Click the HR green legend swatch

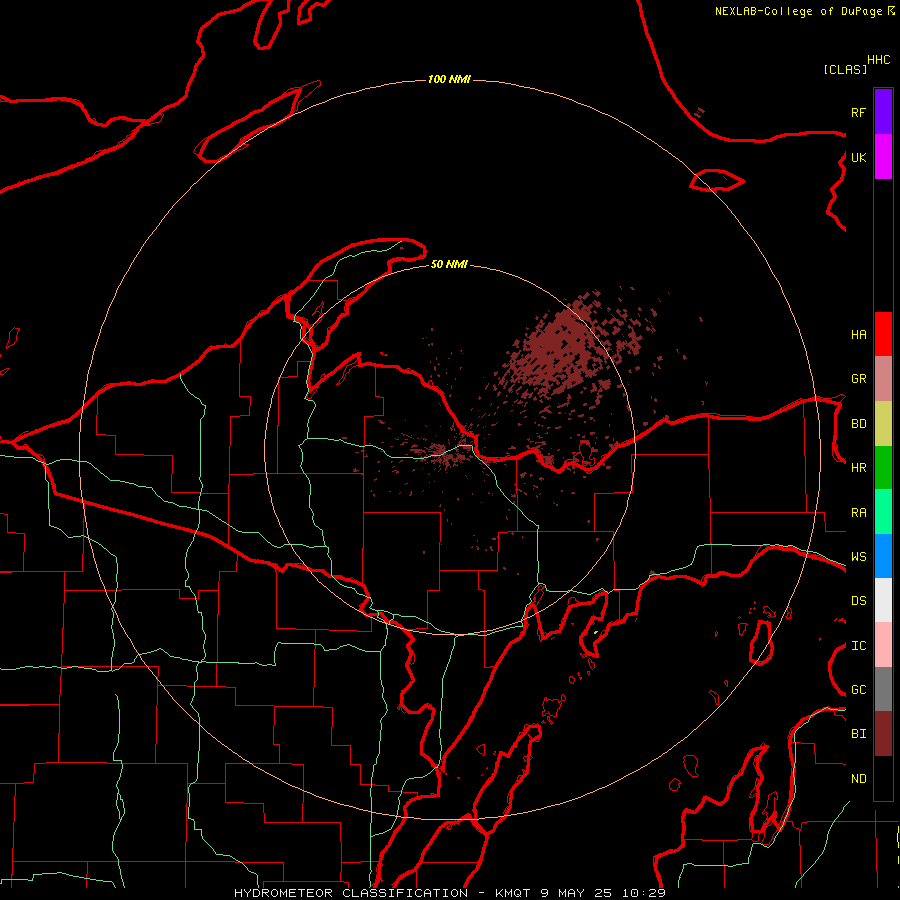[883, 468]
